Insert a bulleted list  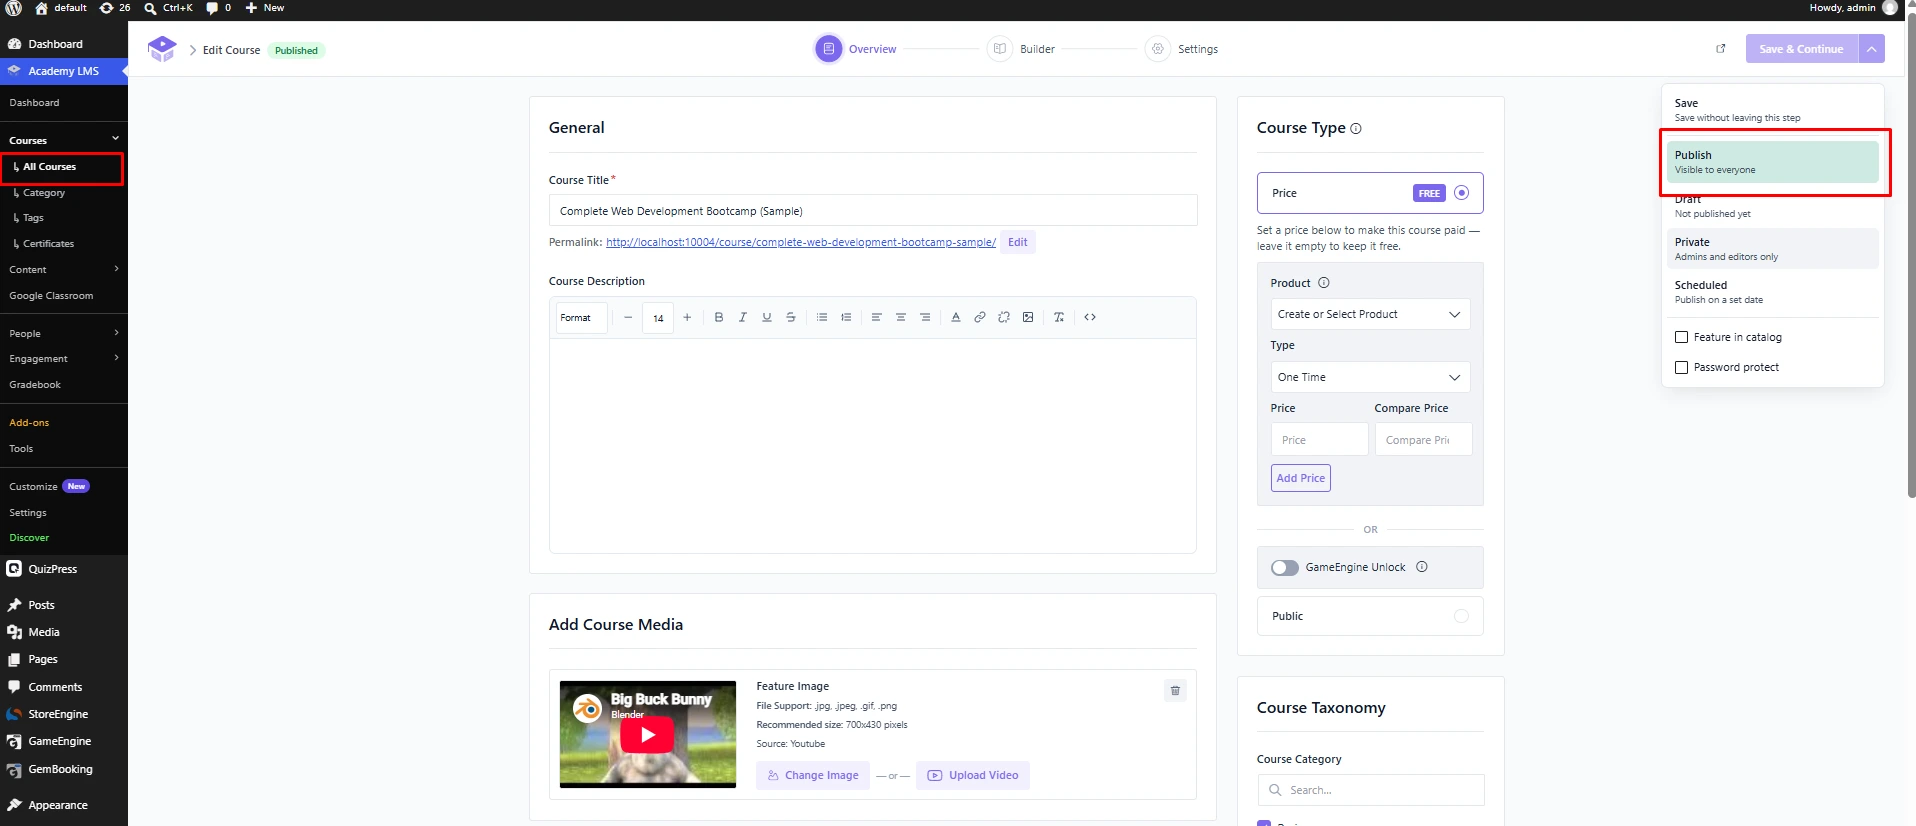coord(822,317)
